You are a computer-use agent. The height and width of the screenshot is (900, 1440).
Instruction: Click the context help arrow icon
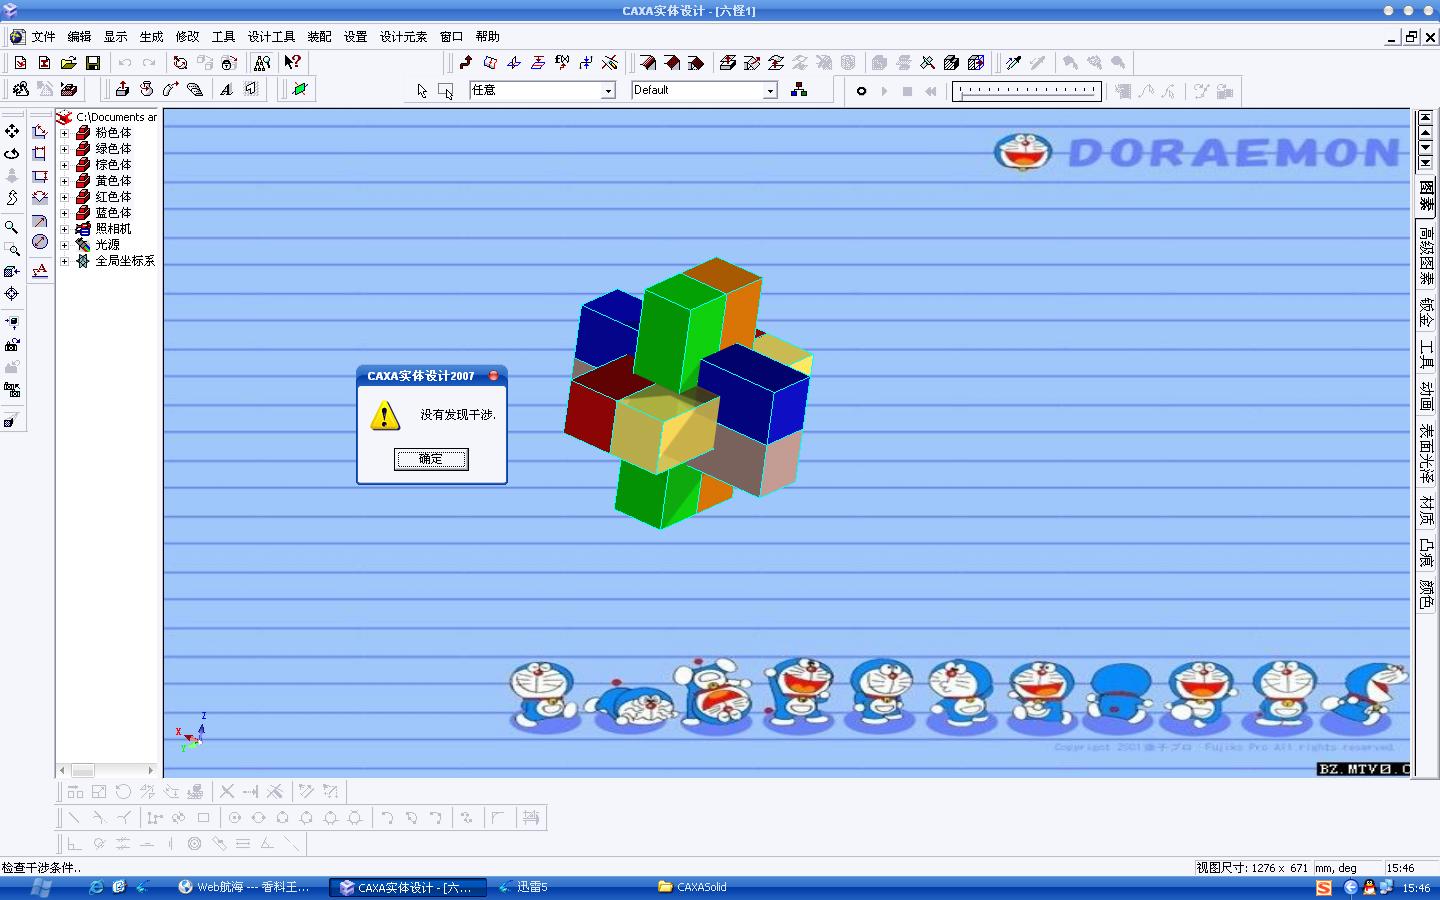tap(292, 63)
